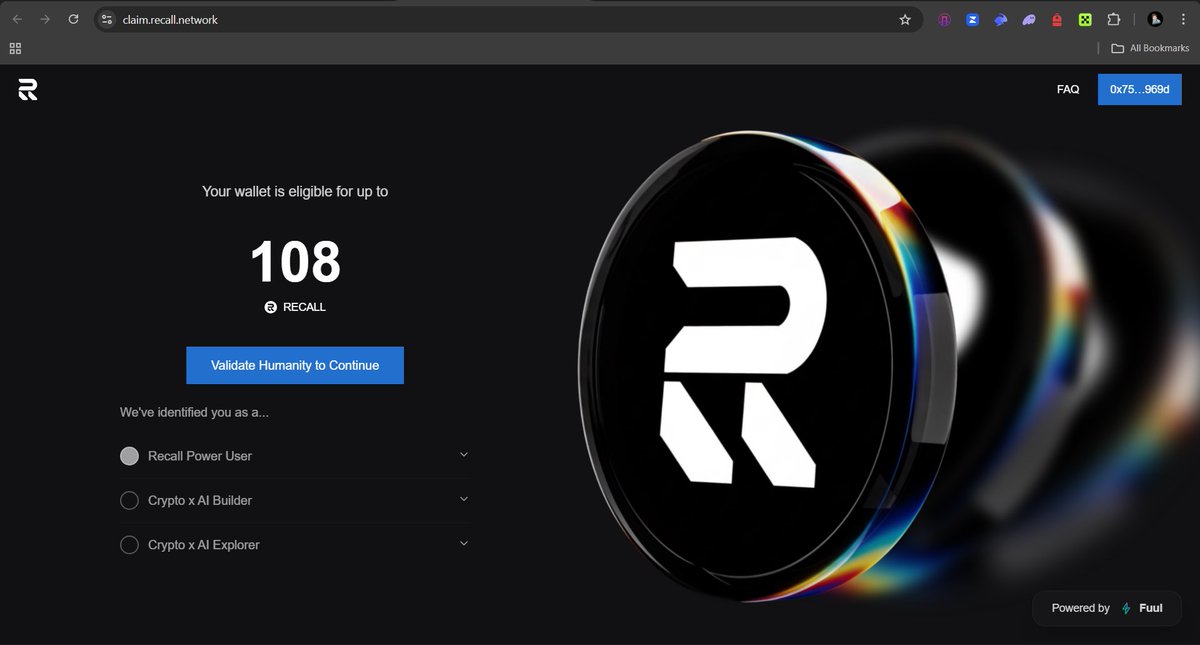
Task: Click the 108 token amount
Action: (x=295, y=262)
